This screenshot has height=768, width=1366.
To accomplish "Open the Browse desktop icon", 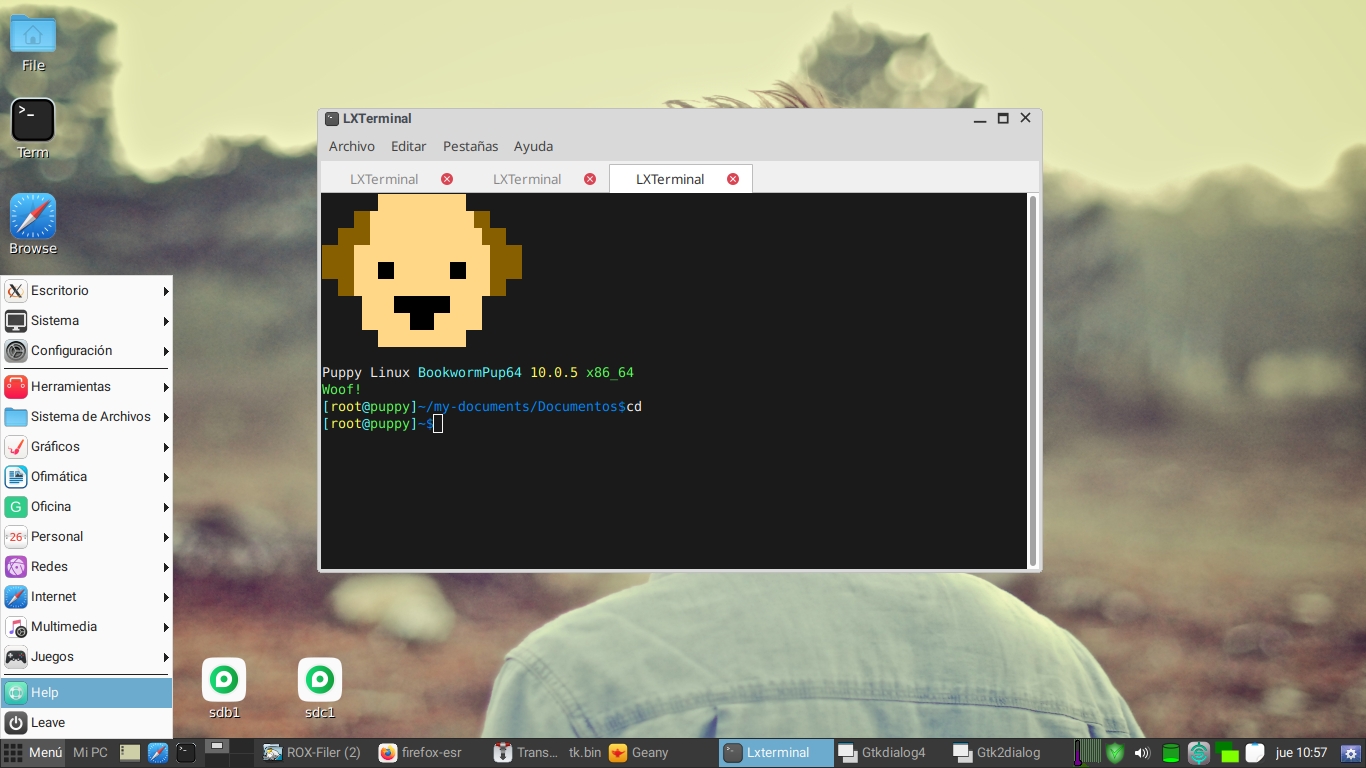I will pos(33,224).
